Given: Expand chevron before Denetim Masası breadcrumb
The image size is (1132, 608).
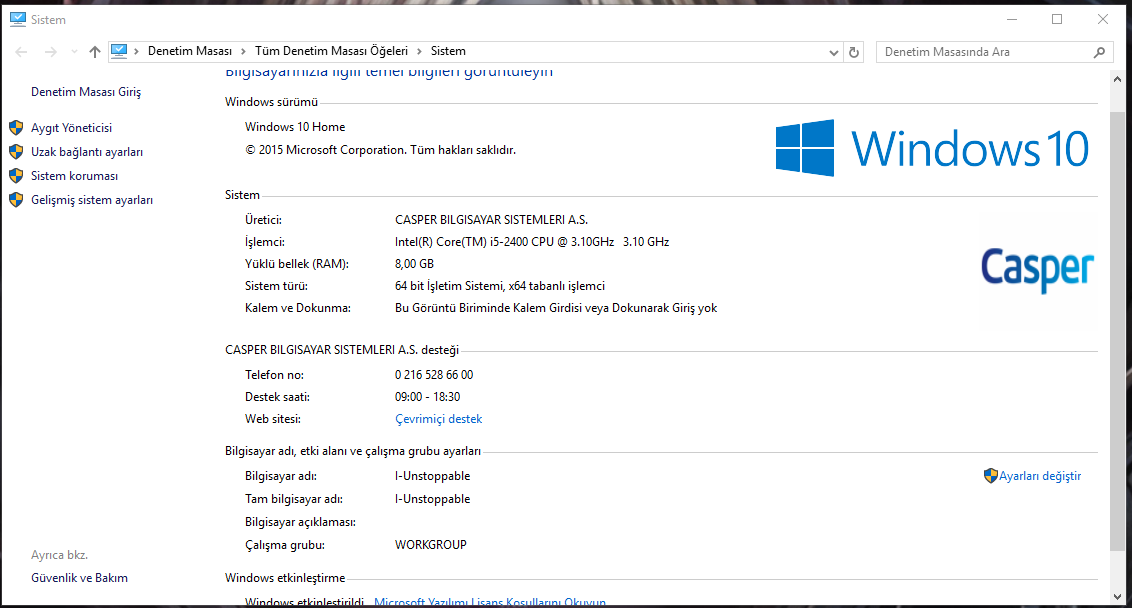Looking at the screenshot, I should pyautogui.click(x=136, y=51).
